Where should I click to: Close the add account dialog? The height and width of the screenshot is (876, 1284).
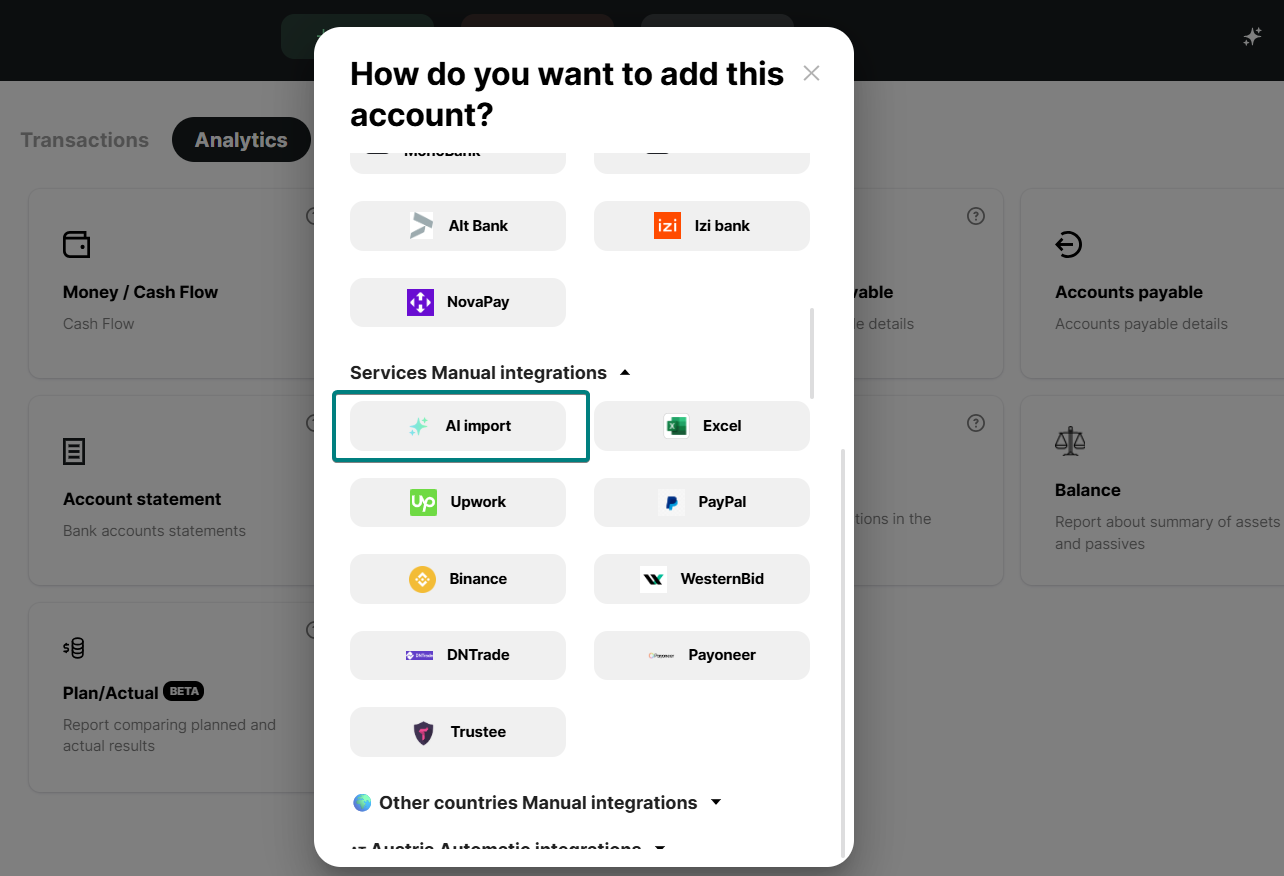(x=811, y=73)
